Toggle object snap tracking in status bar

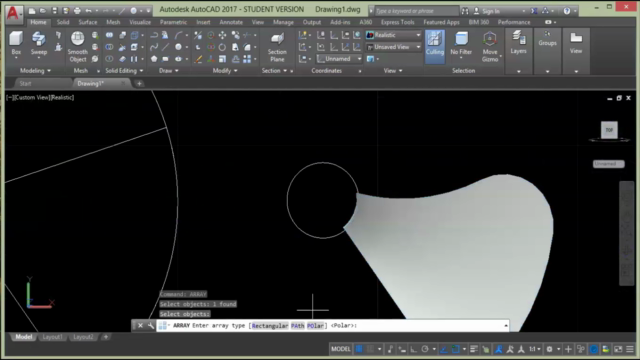coord(444,349)
